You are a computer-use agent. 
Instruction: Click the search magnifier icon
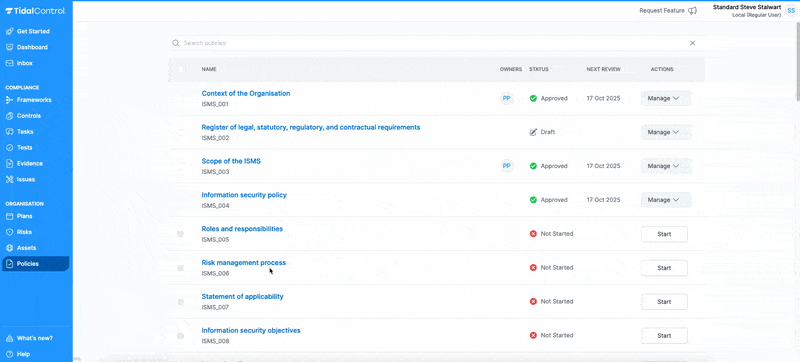tap(176, 43)
